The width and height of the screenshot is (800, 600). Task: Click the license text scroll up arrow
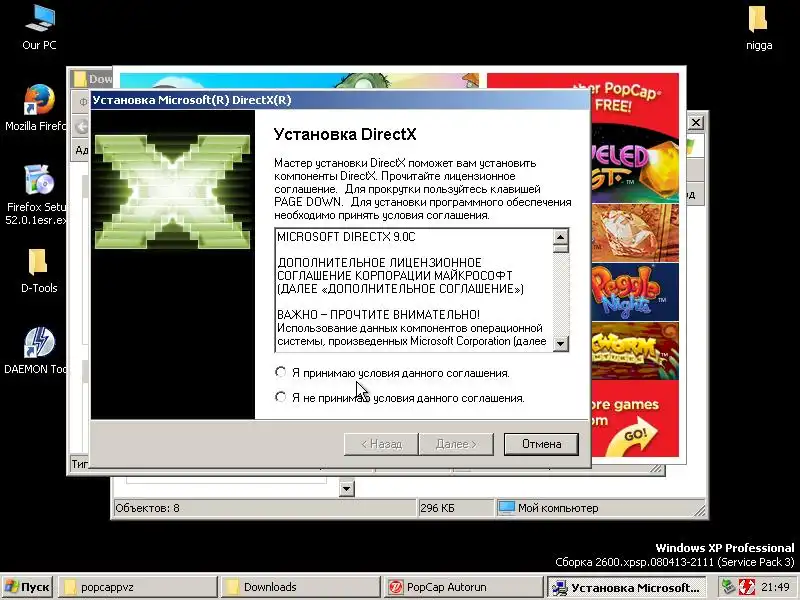pos(561,237)
